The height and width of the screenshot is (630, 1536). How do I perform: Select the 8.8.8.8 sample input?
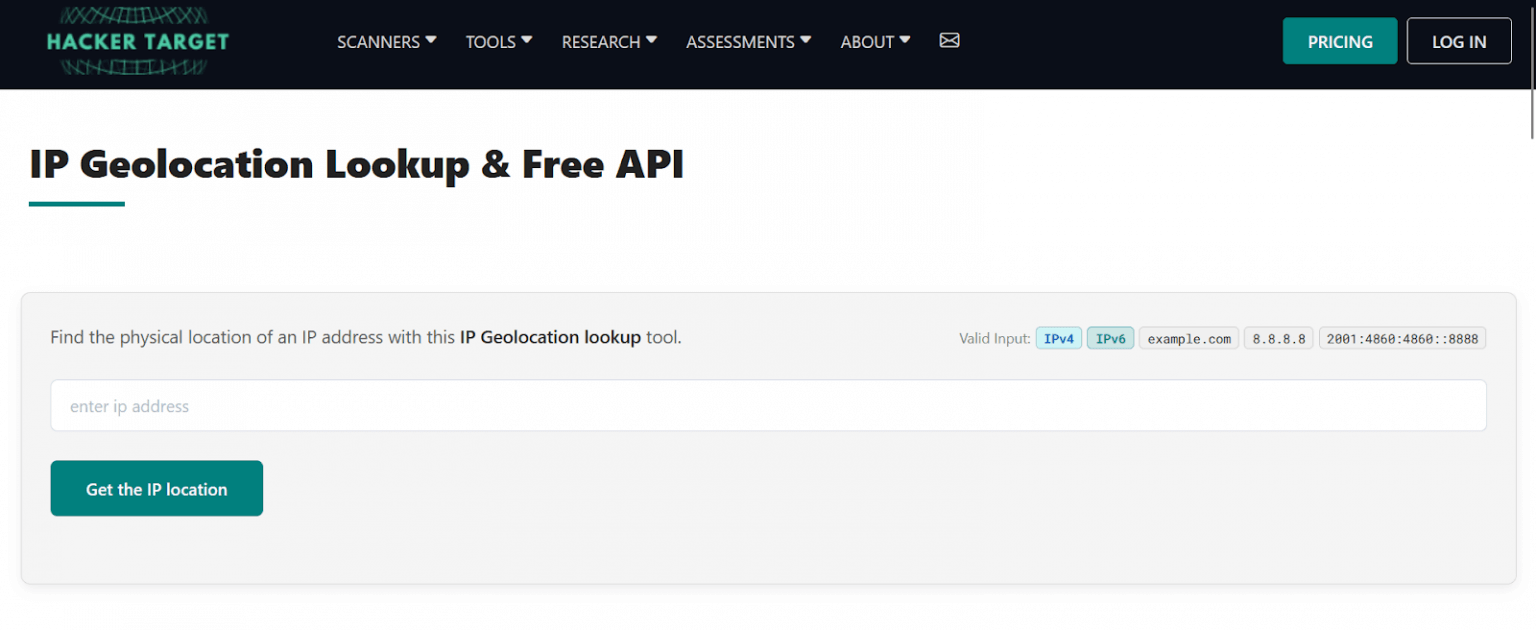(x=1278, y=338)
